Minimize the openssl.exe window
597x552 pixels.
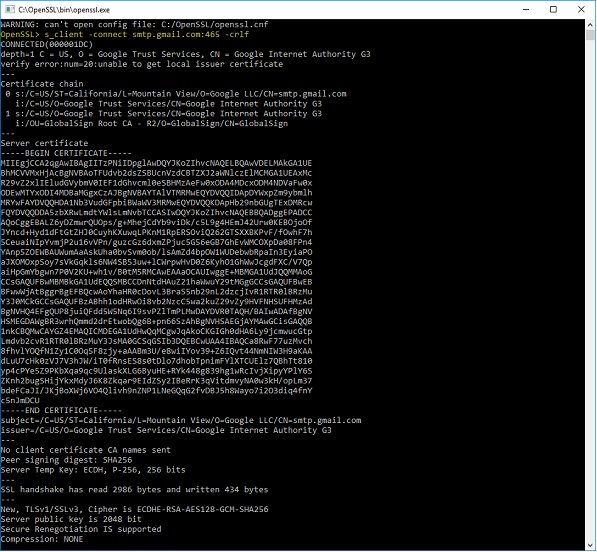coord(526,10)
